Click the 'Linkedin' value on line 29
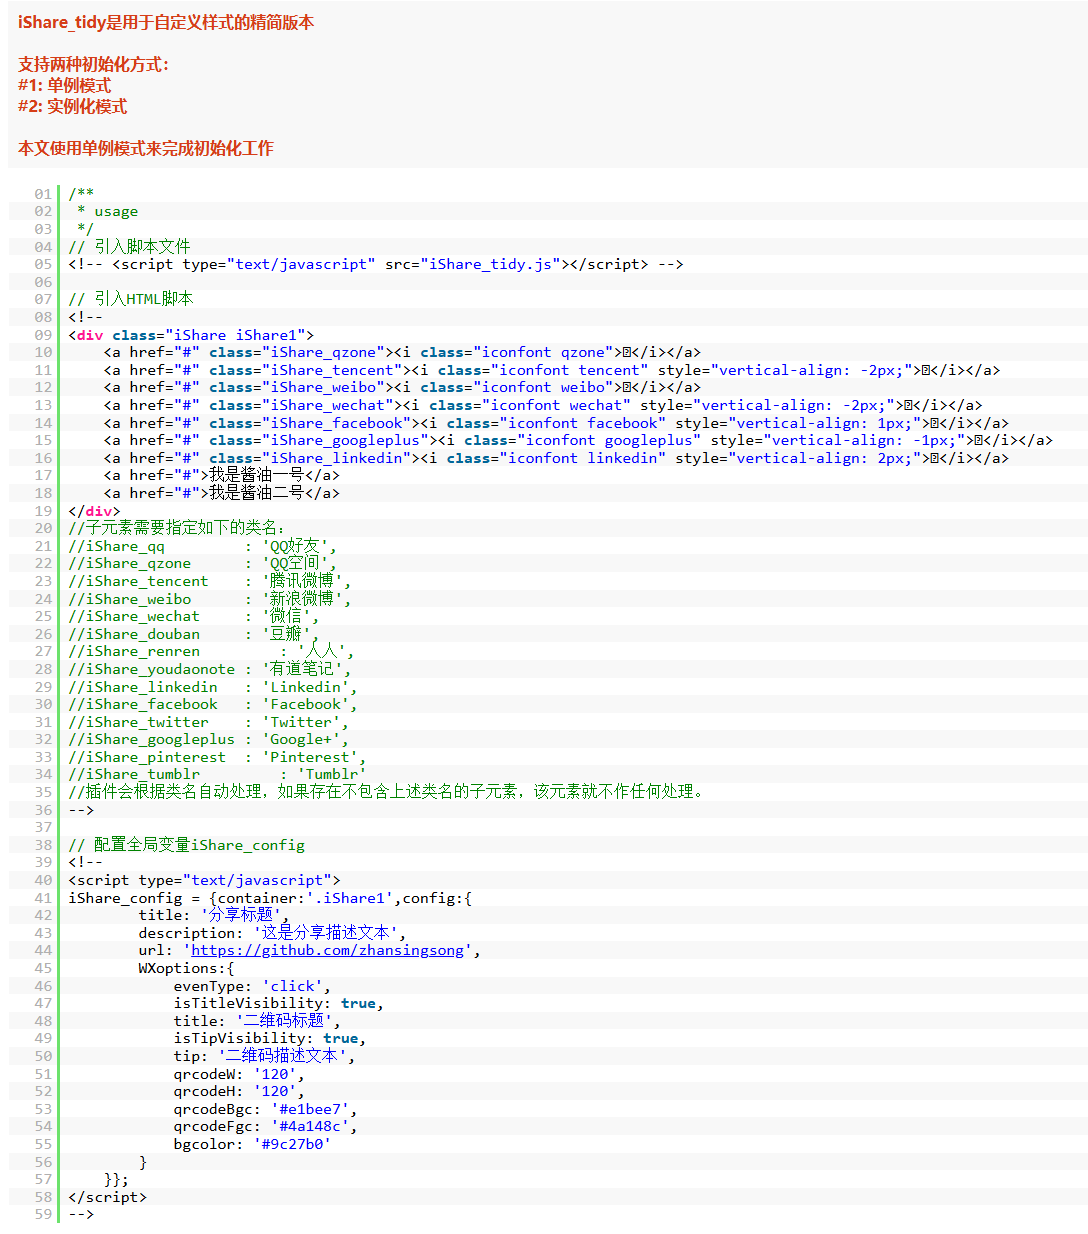The height and width of the screenshot is (1234, 1088). pos(306,687)
